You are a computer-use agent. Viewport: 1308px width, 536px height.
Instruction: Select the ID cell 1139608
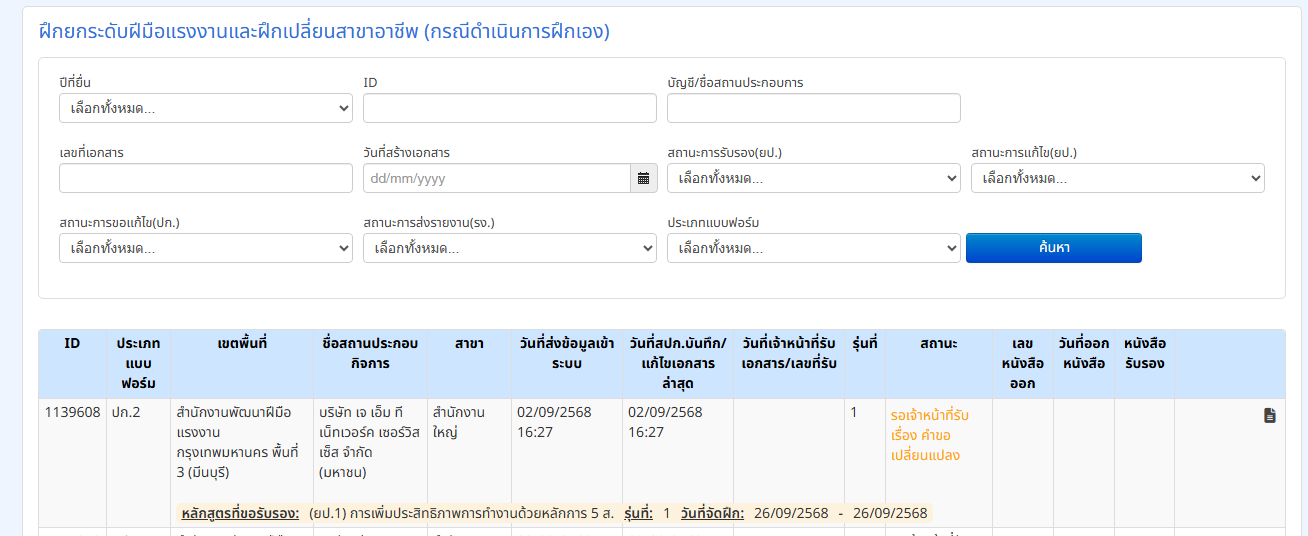point(72,412)
